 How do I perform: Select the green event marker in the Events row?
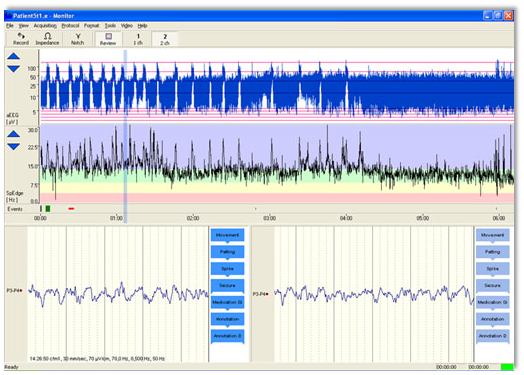[x=48, y=209]
